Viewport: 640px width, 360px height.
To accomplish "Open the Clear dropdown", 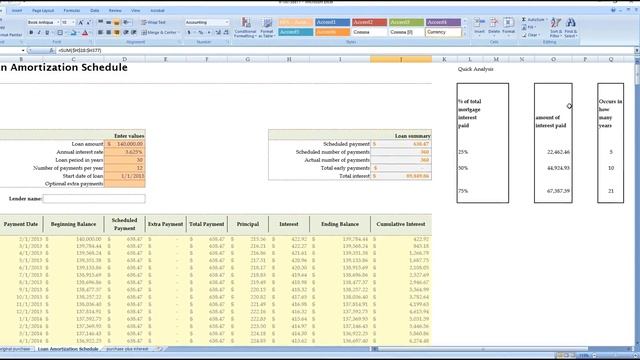I will (530, 35).
